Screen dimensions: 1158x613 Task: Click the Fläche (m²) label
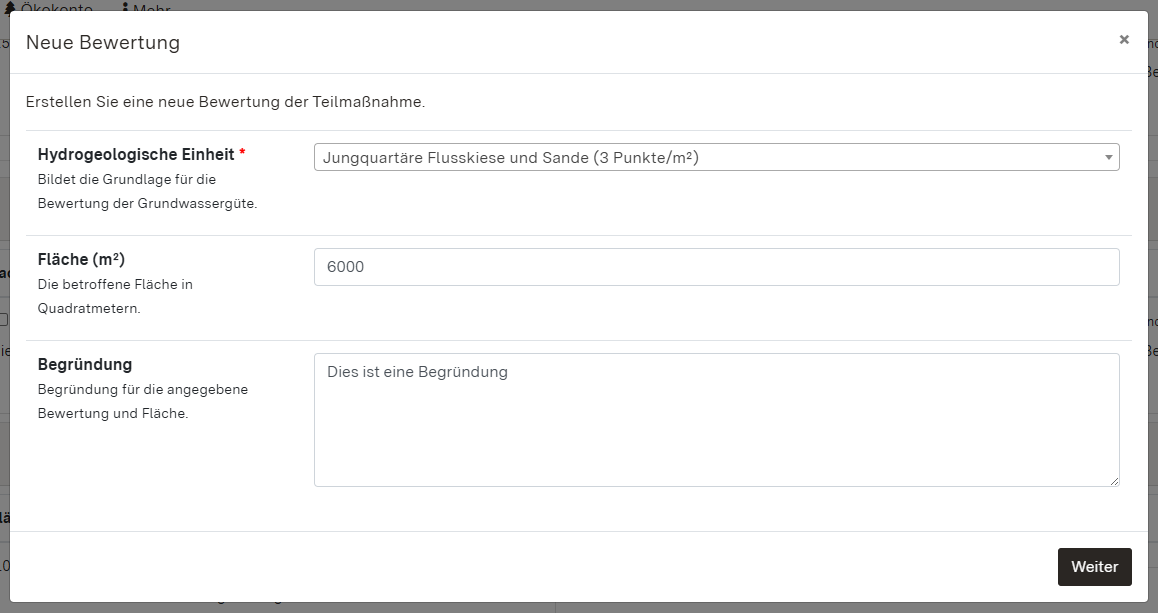pos(81,260)
